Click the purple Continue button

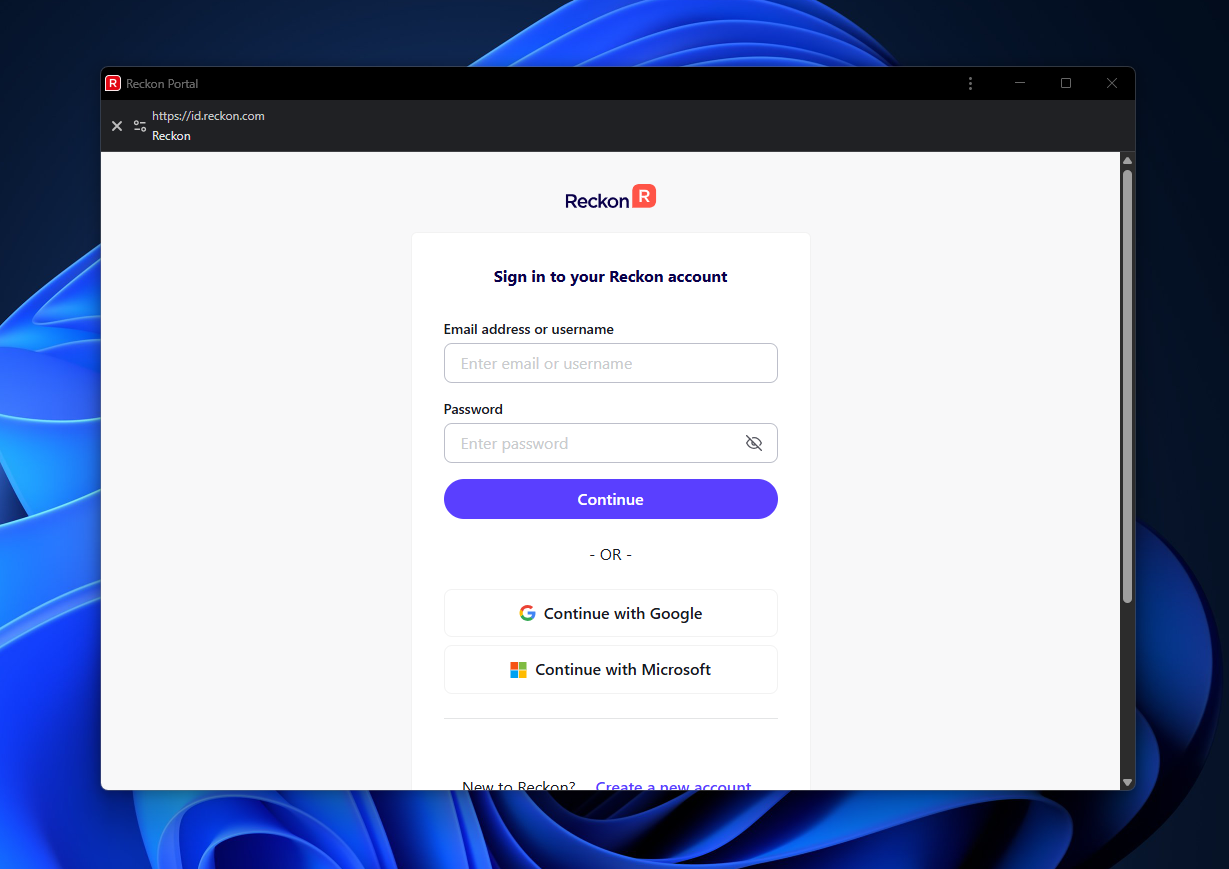point(611,499)
